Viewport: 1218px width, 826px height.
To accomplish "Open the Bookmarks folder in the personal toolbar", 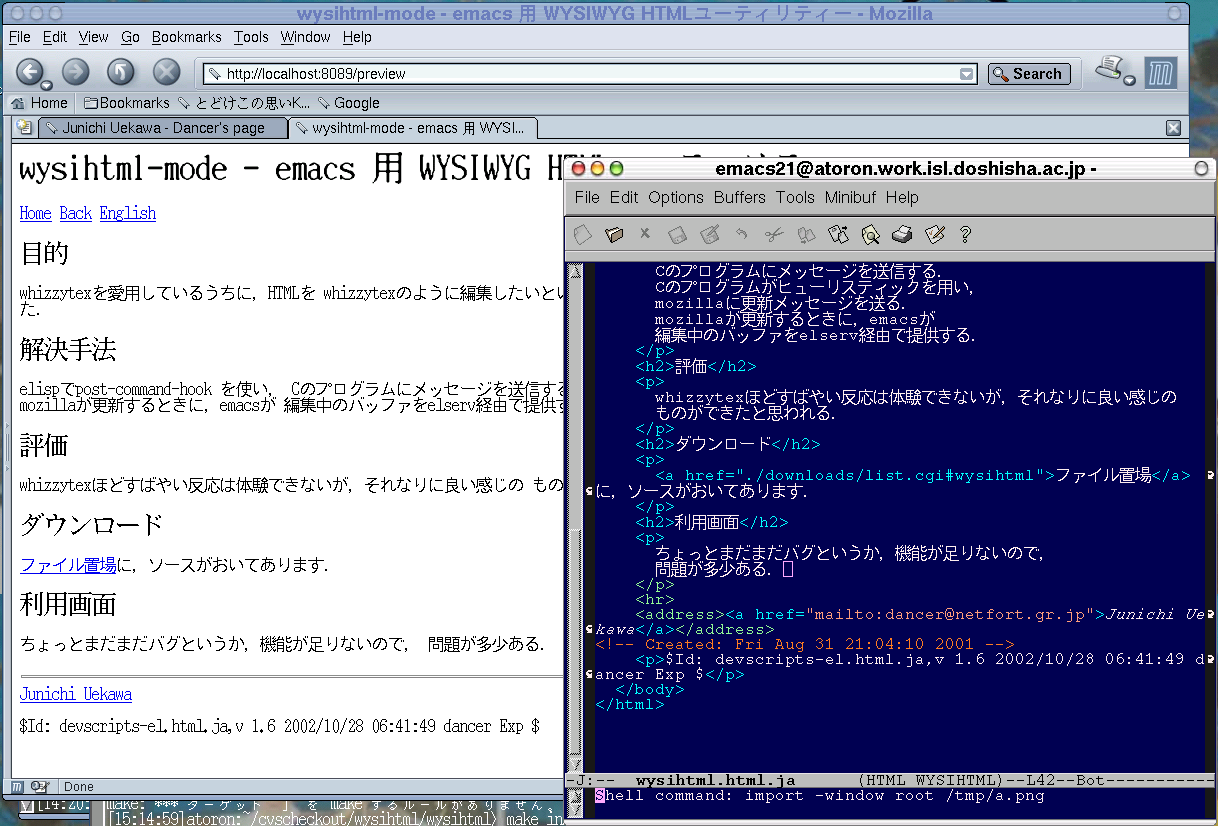I will coord(127,103).
